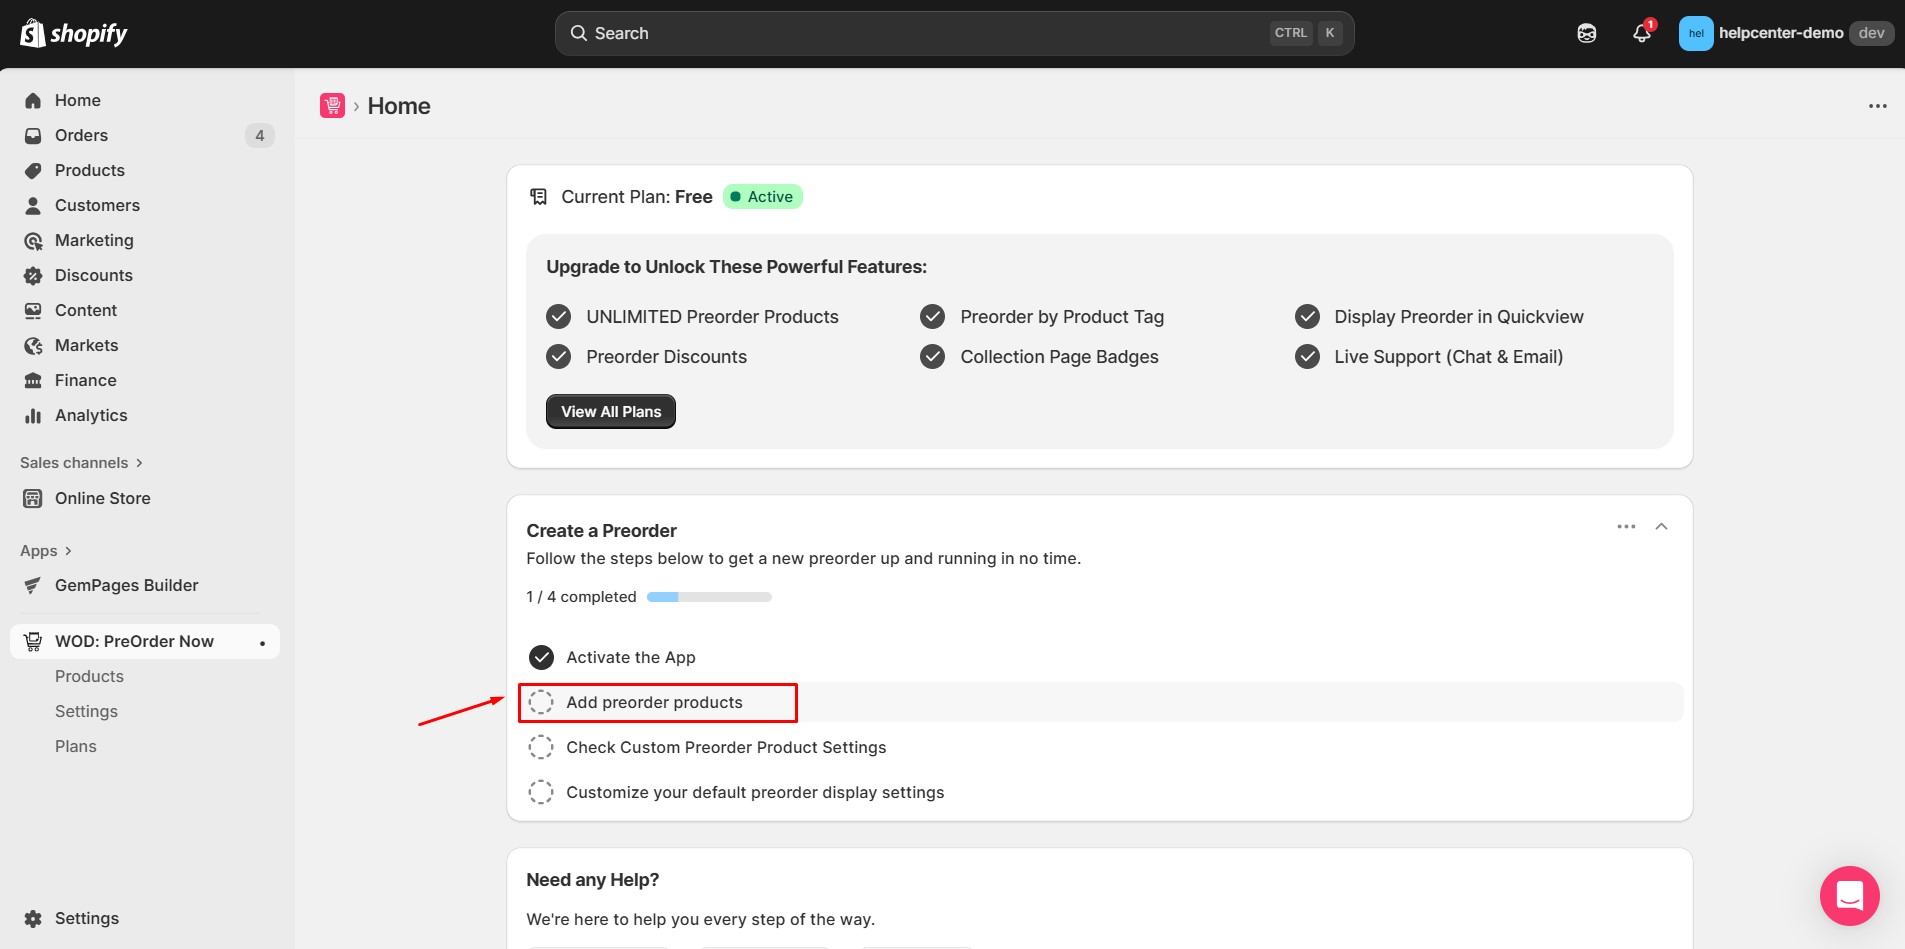Open the Sidekick assistant icon in top bar

coord(1586,33)
